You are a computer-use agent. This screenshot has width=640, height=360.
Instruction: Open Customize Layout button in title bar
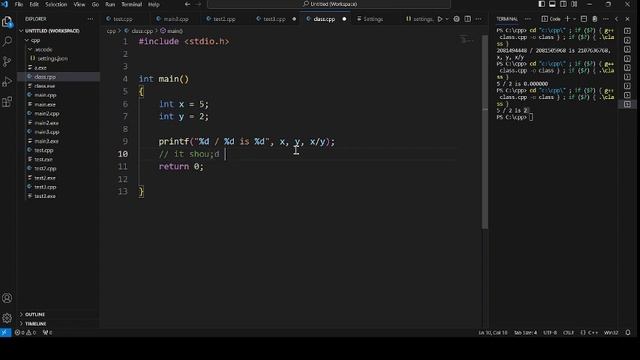click(574, 4)
